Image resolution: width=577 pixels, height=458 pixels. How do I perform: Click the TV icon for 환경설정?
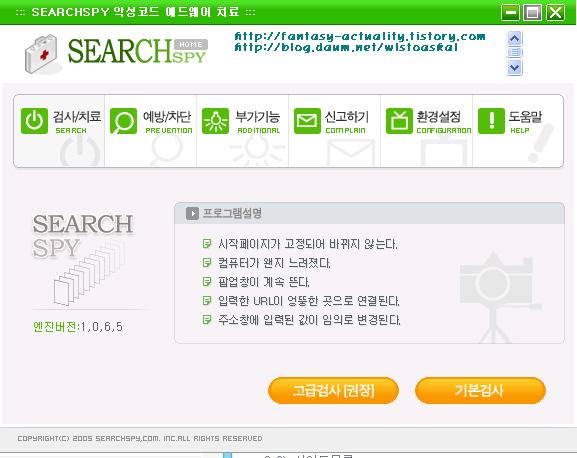coord(399,121)
